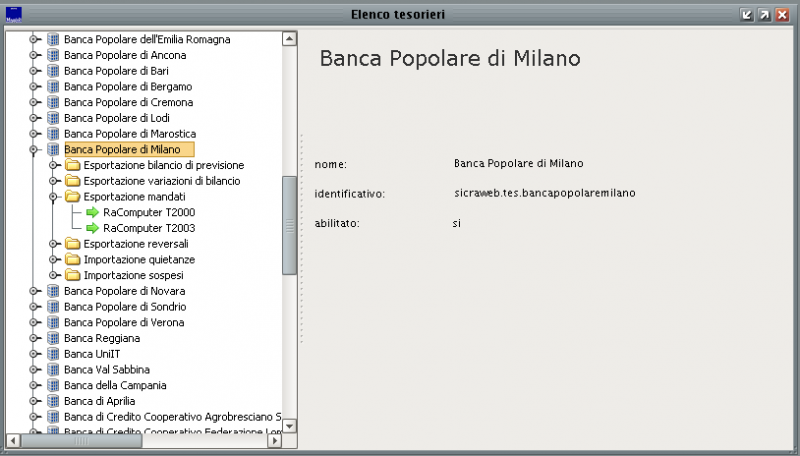Select Banca Val Sabbina in the list
Screen dimensions: 800x456
(109, 370)
